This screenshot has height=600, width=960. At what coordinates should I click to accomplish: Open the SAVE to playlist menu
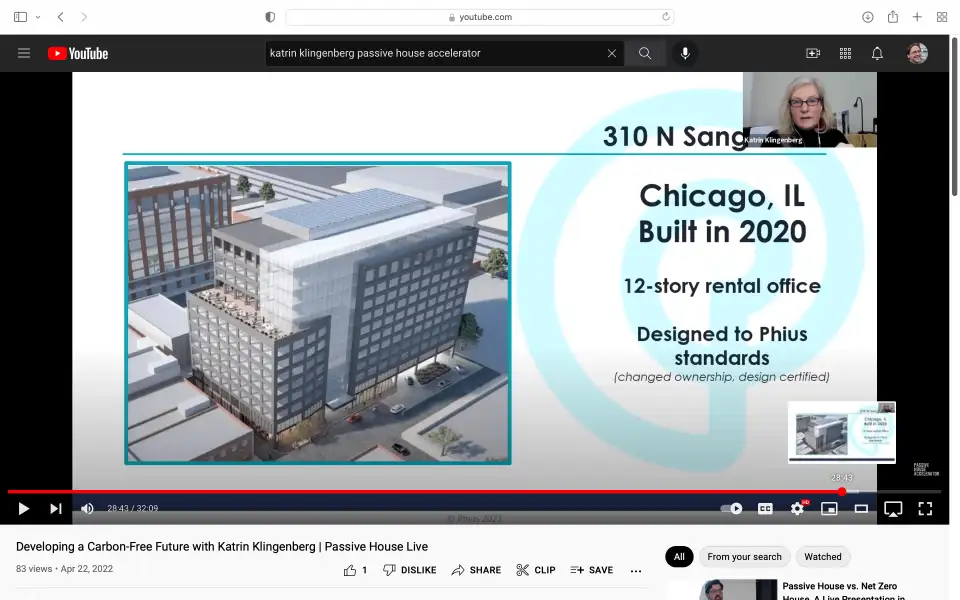592,570
